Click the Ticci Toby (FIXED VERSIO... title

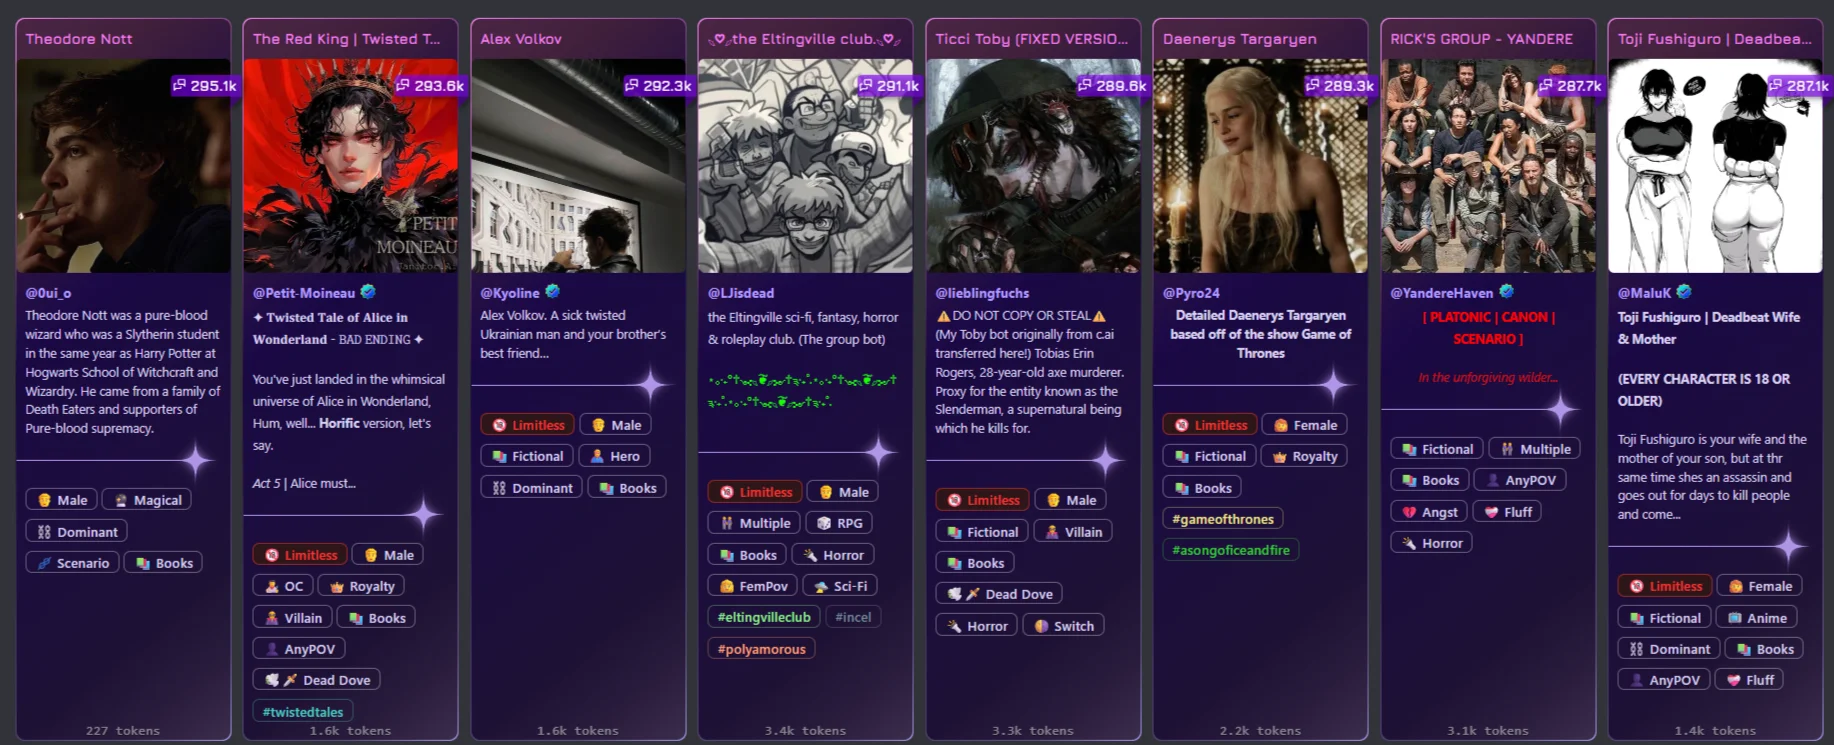click(x=1031, y=39)
